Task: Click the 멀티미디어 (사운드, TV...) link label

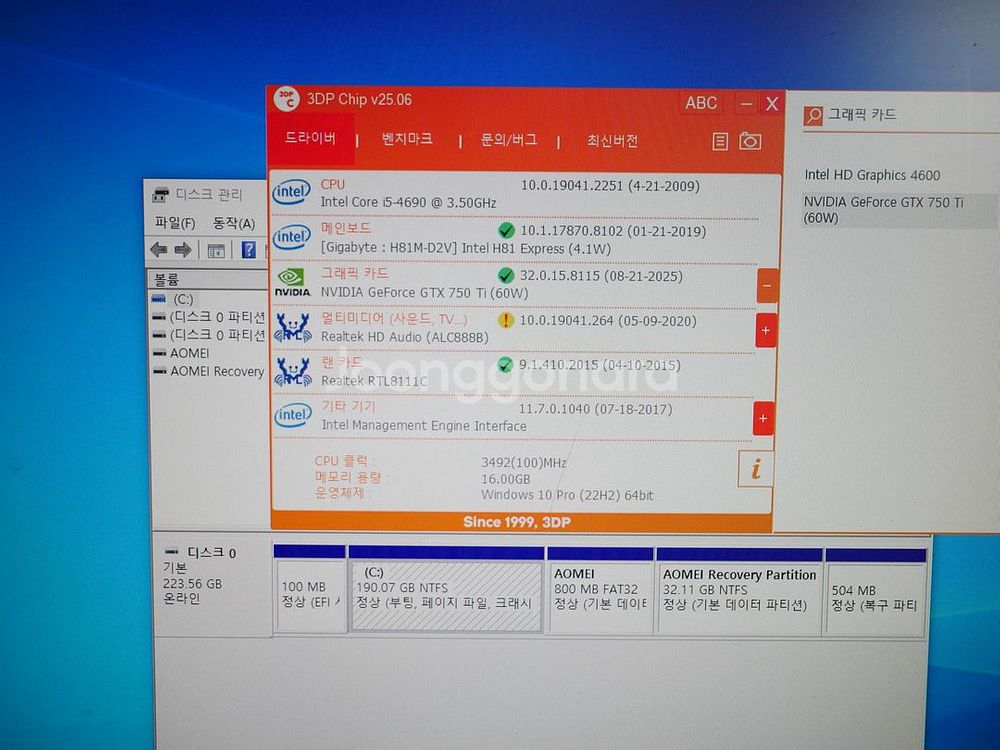Action: pos(394,319)
